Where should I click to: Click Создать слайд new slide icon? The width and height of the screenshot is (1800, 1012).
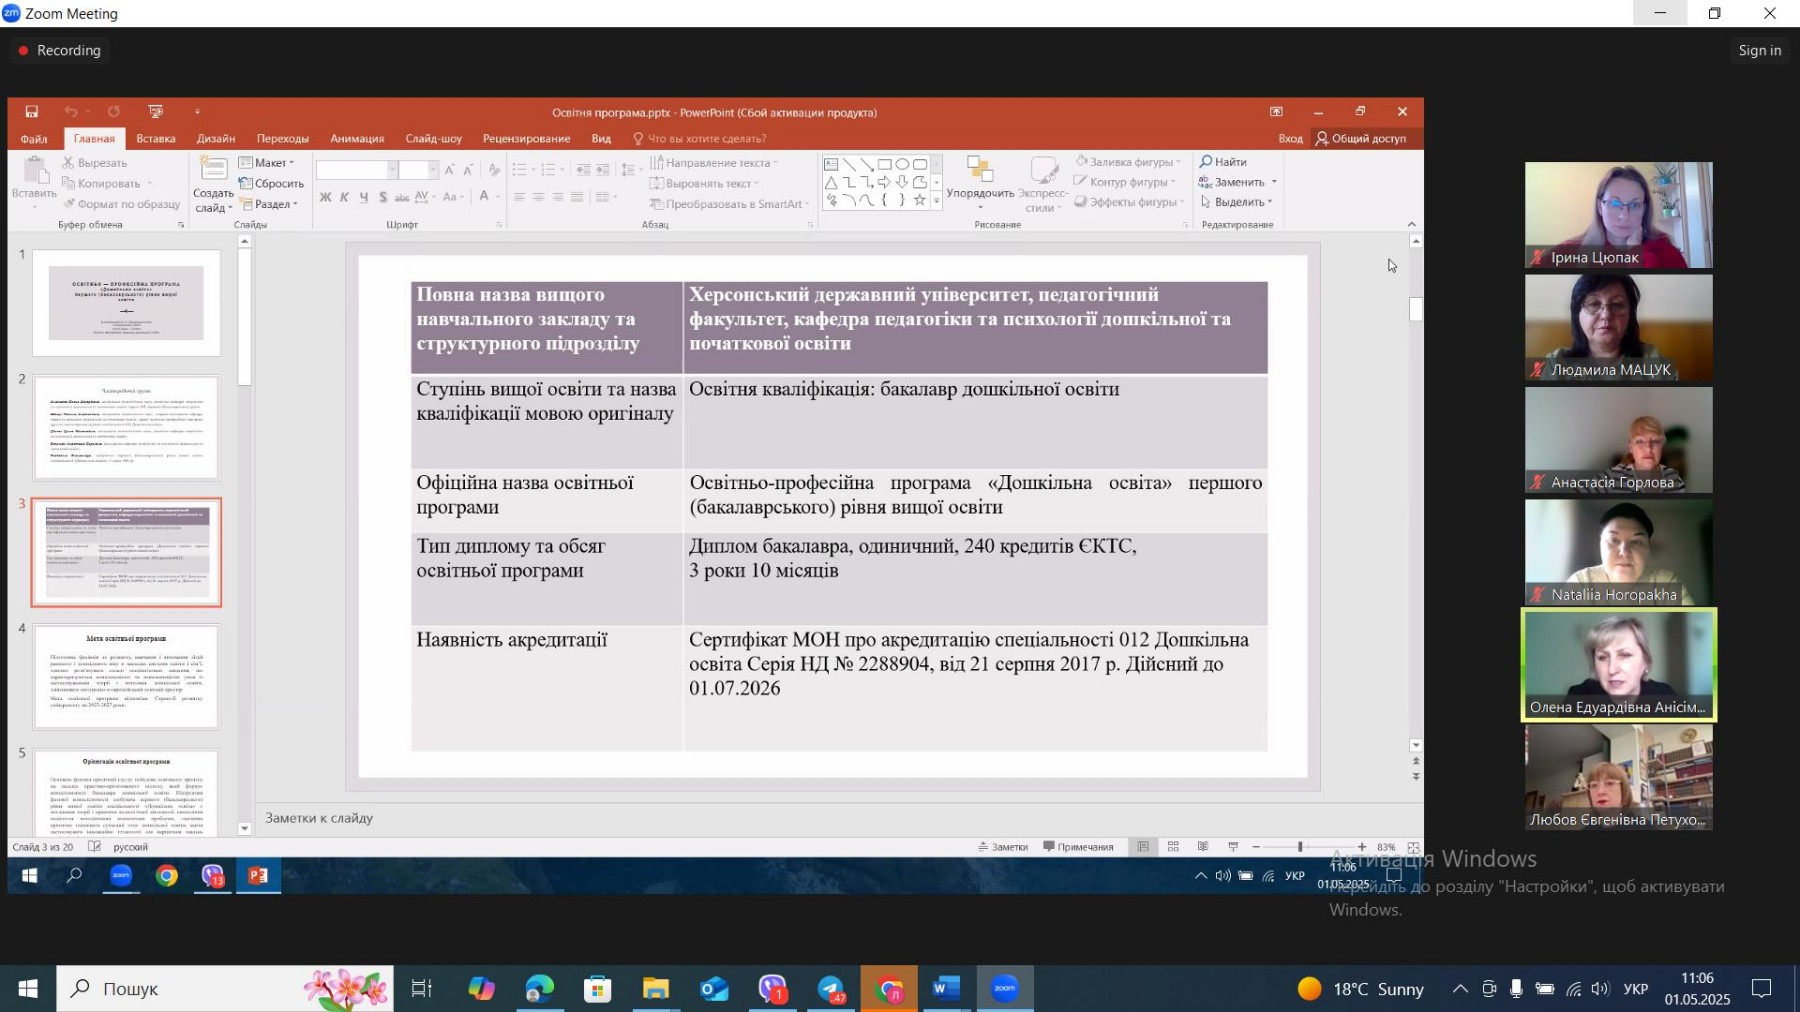coord(213,172)
